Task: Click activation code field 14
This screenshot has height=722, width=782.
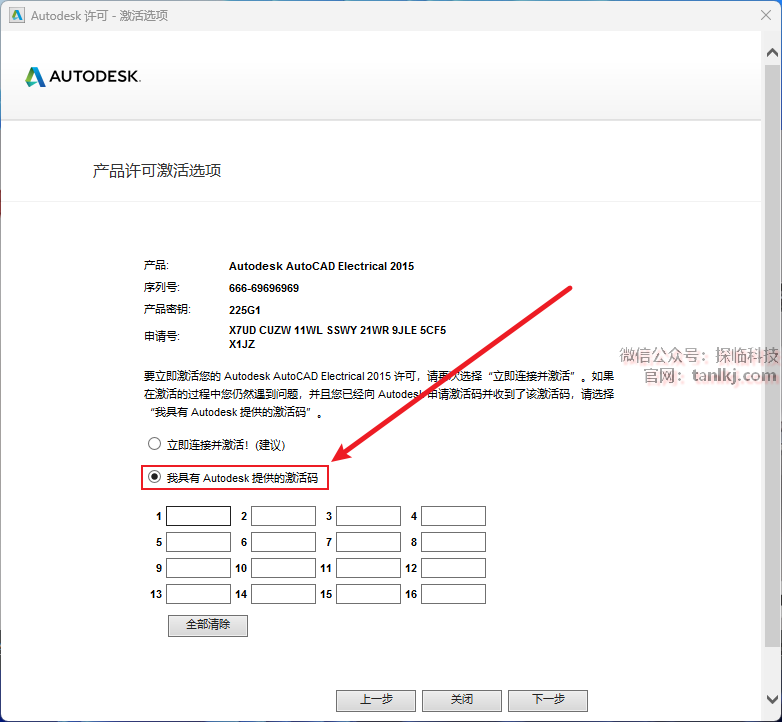Action: click(x=283, y=594)
